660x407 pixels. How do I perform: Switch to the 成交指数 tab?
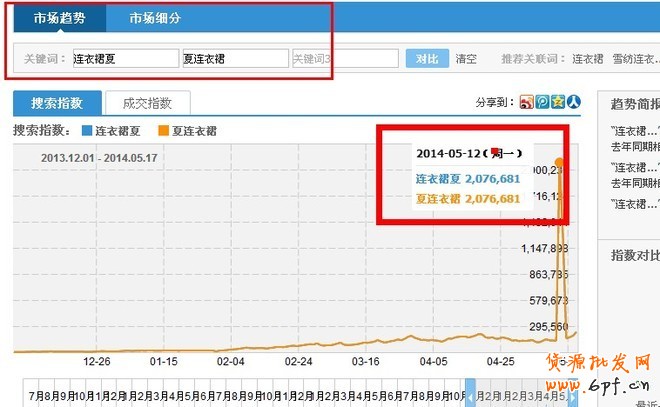146,102
